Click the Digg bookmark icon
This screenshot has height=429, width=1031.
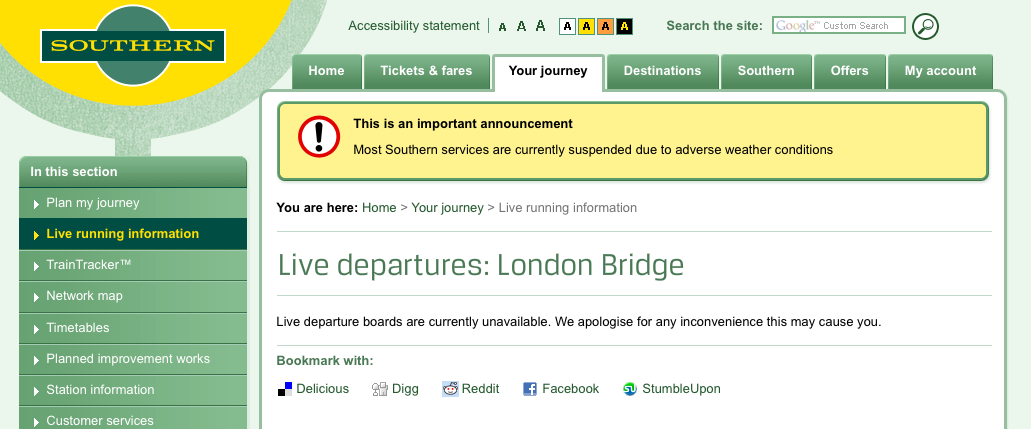click(x=379, y=389)
